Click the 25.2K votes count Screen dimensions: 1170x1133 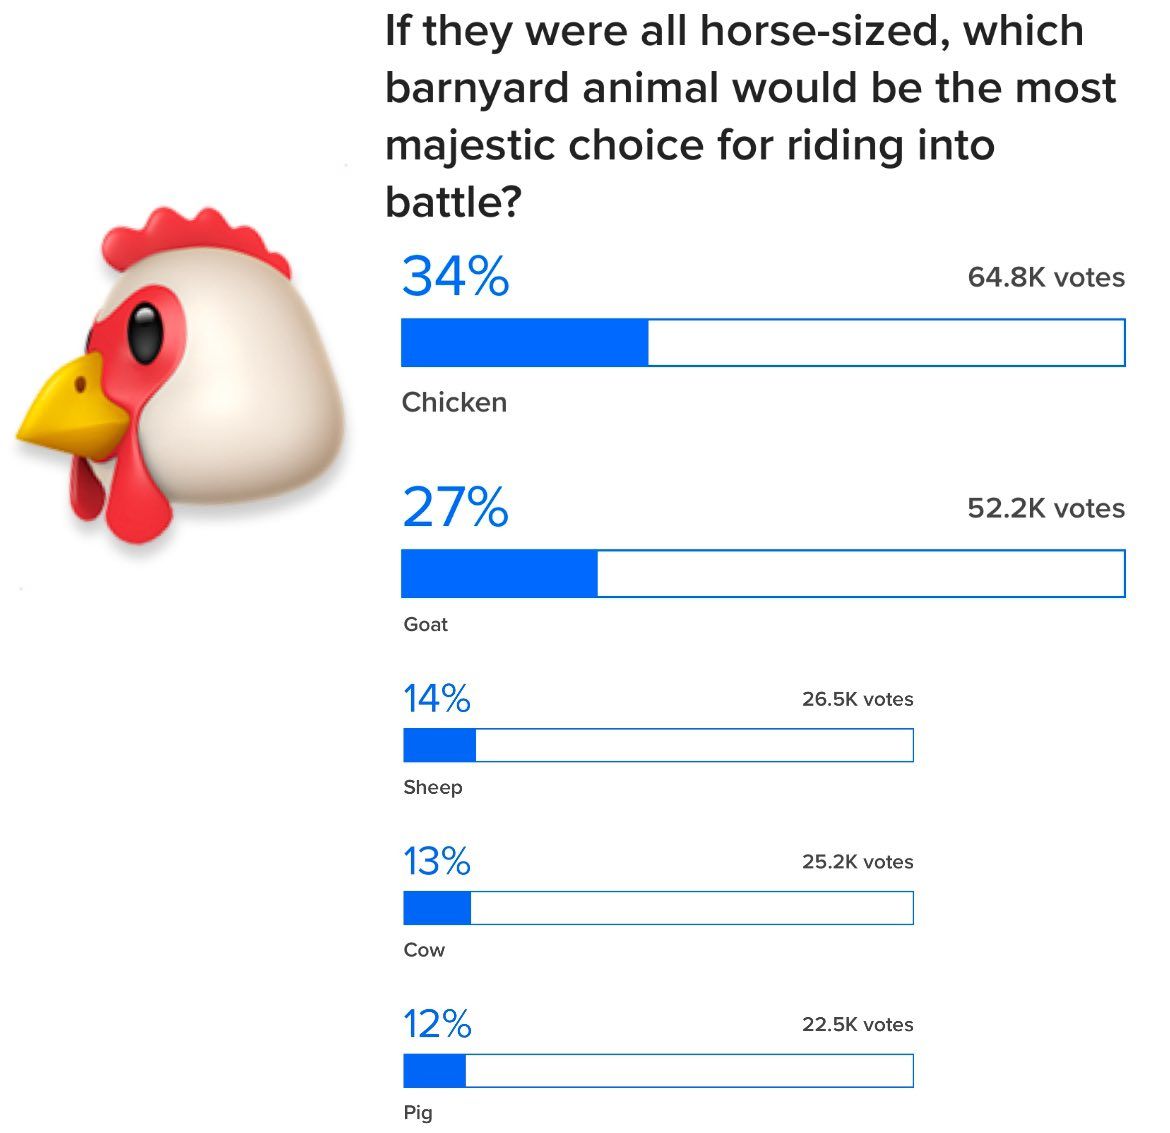click(857, 862)
